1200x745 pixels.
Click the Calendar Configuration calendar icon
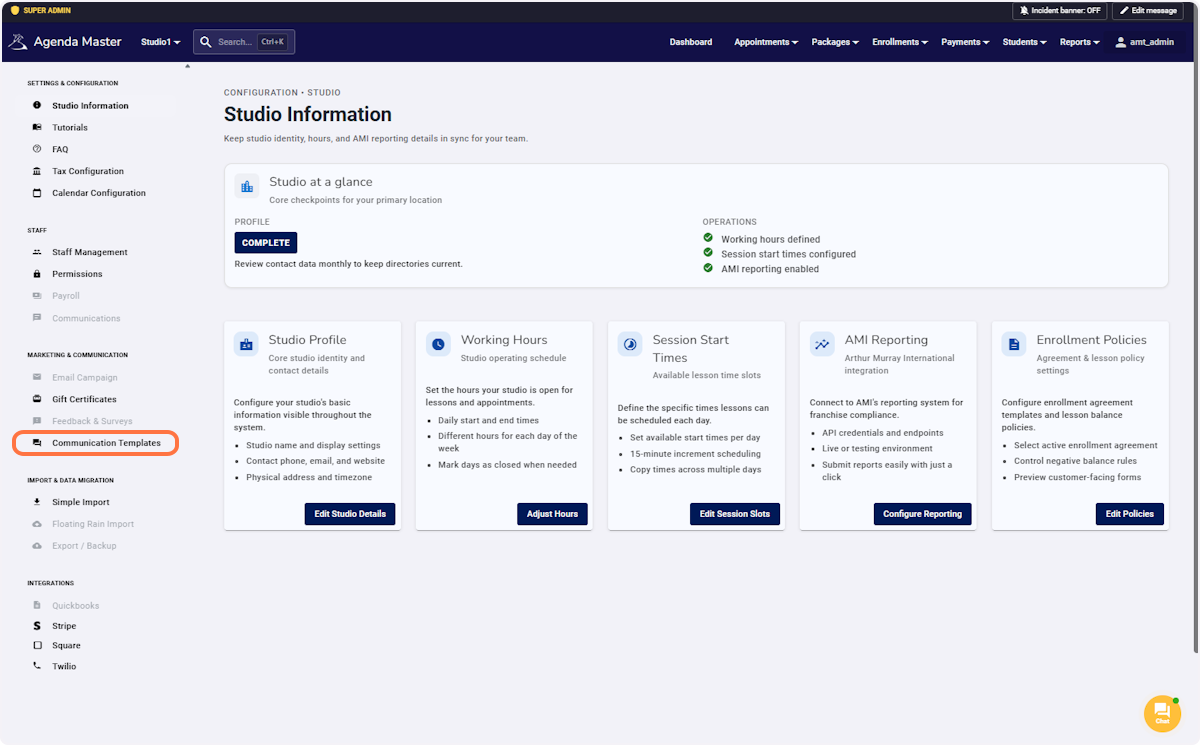pyautogui.click(x=37, y=193)
